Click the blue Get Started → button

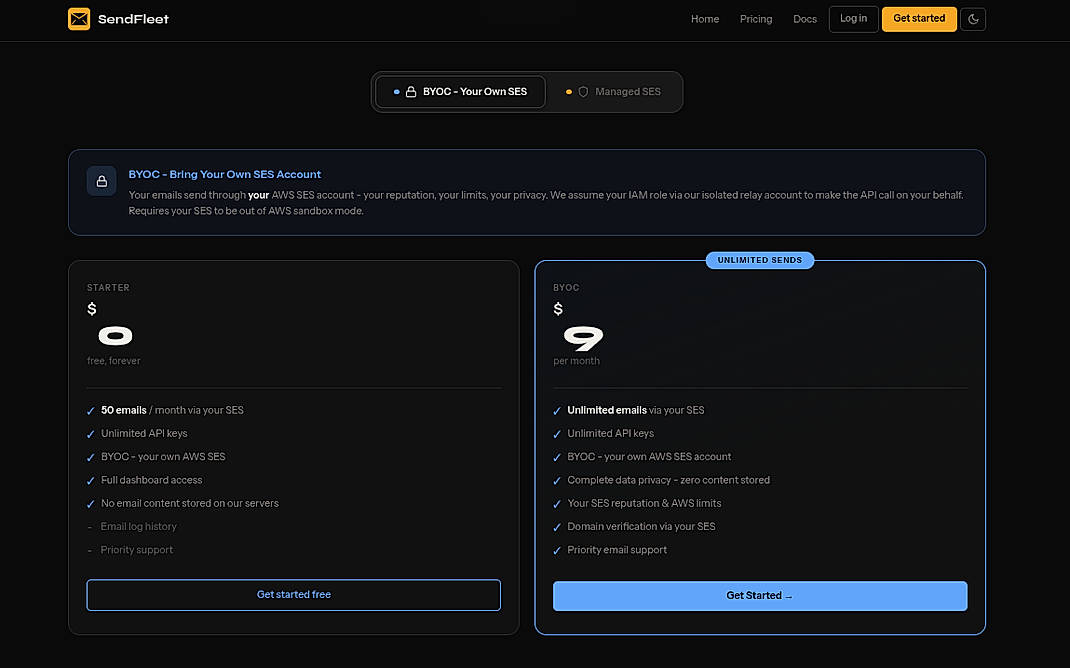(x=760, y=596)
